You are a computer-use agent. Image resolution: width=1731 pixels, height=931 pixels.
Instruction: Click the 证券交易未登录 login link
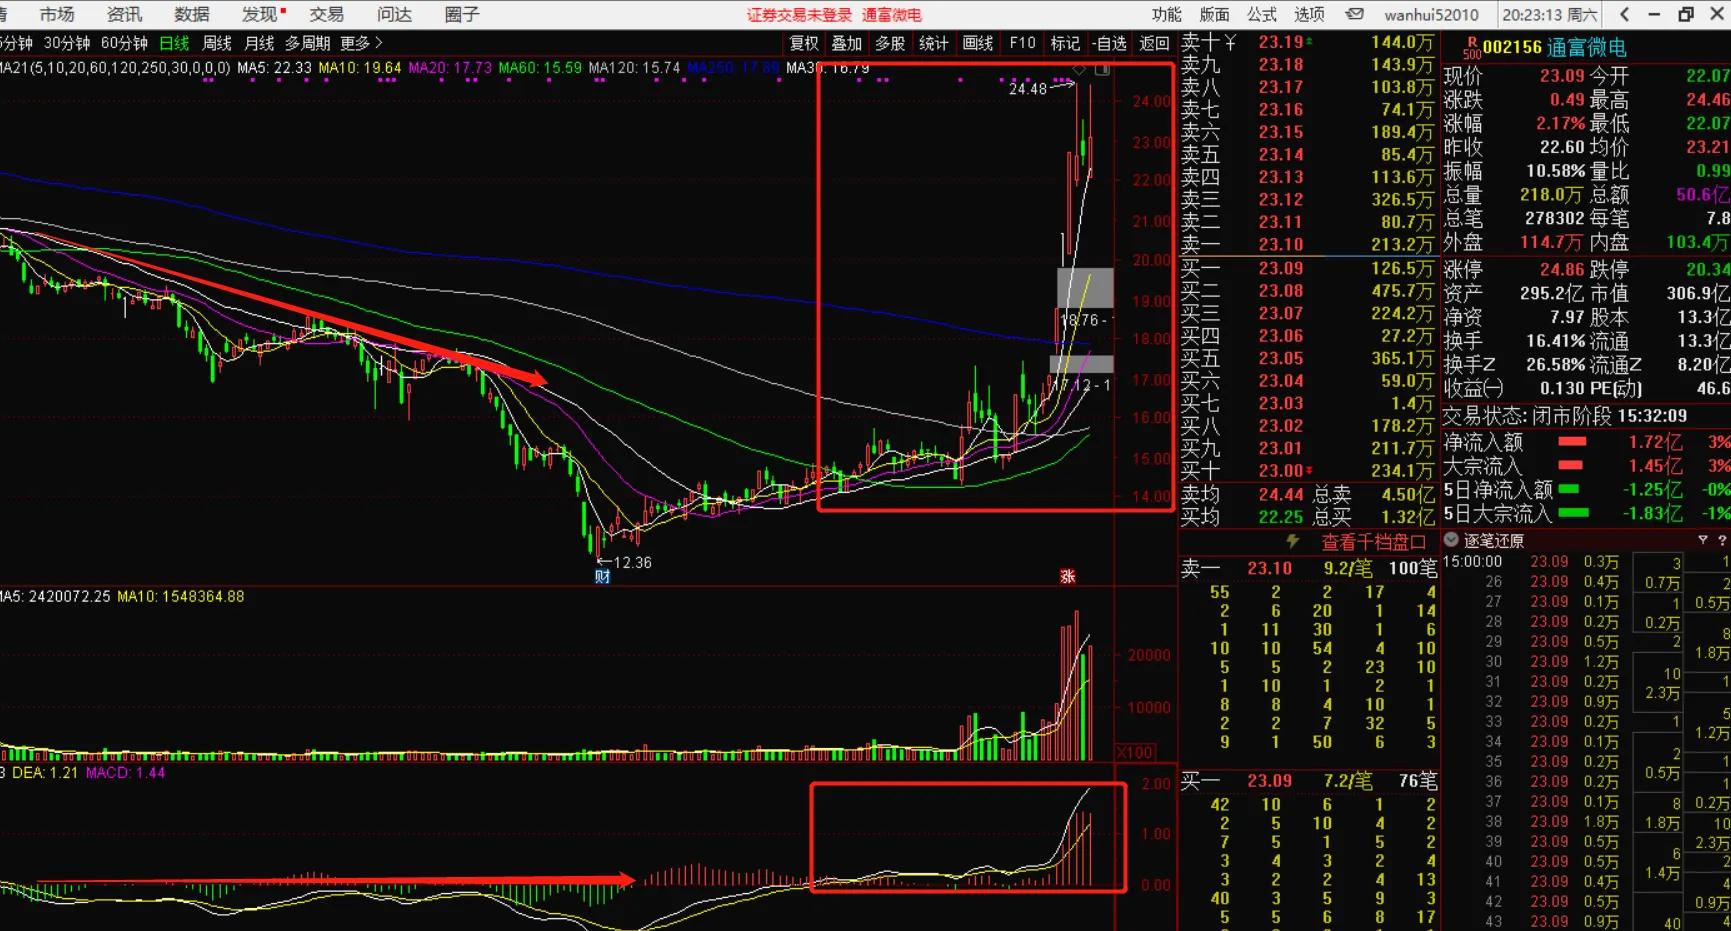coord(799,15)
